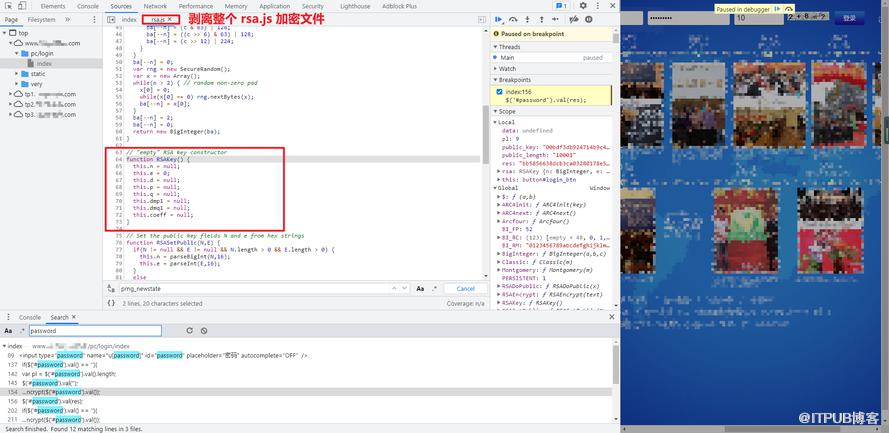Deactivate breakpoints icon in debugger toolbar
Viewport: 889px width, 433px height.
coord(574,19)
